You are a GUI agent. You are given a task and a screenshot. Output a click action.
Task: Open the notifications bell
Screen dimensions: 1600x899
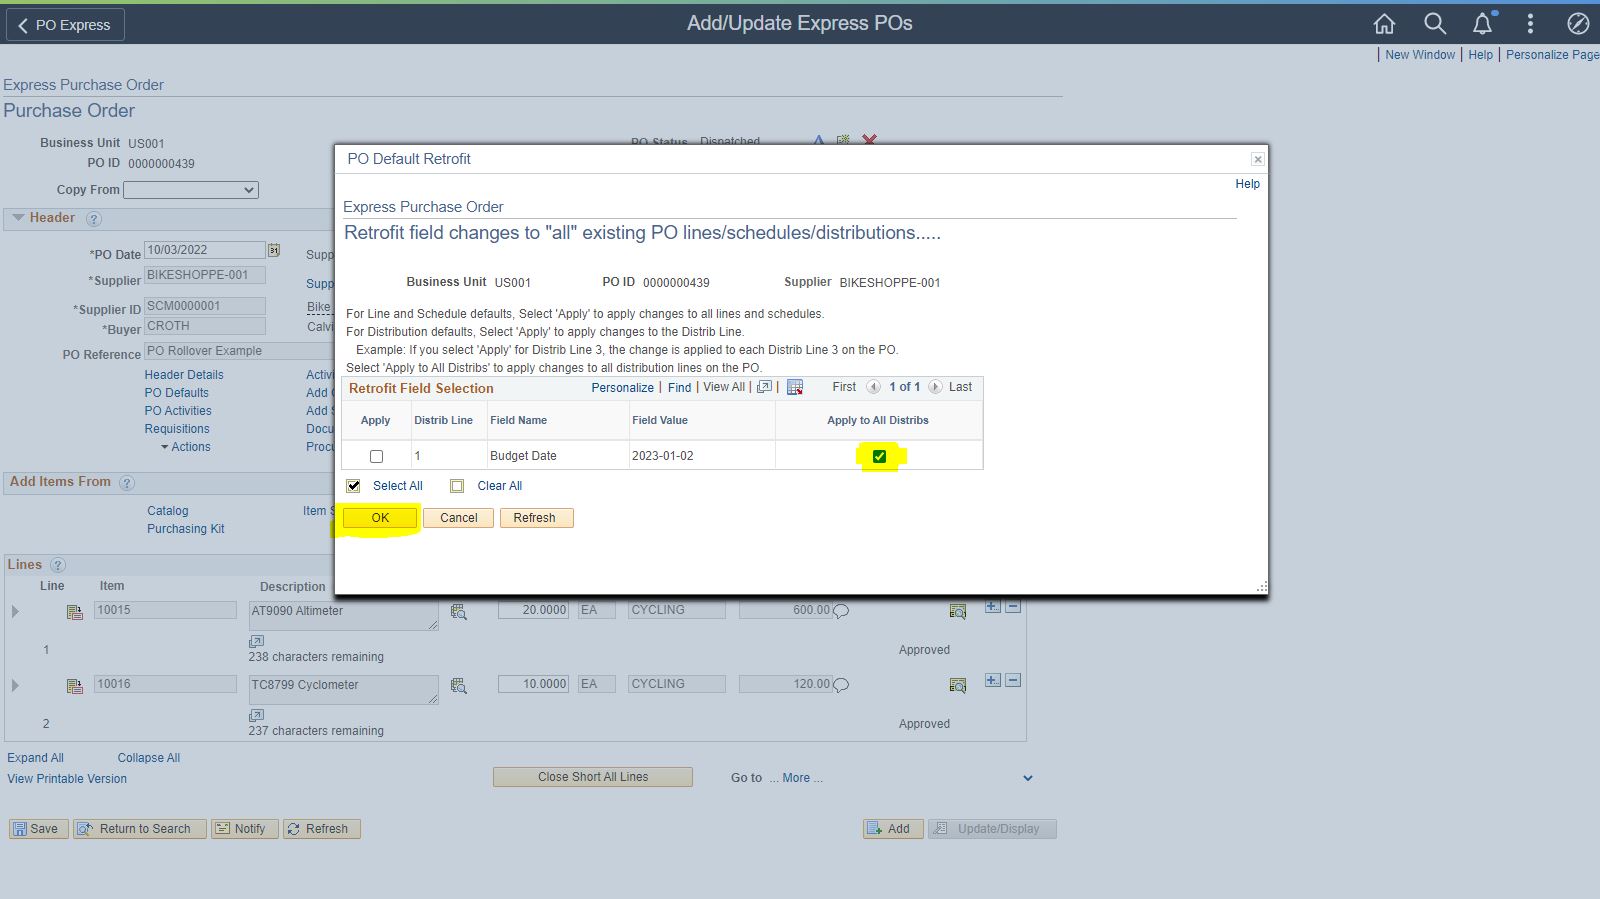1483,23
